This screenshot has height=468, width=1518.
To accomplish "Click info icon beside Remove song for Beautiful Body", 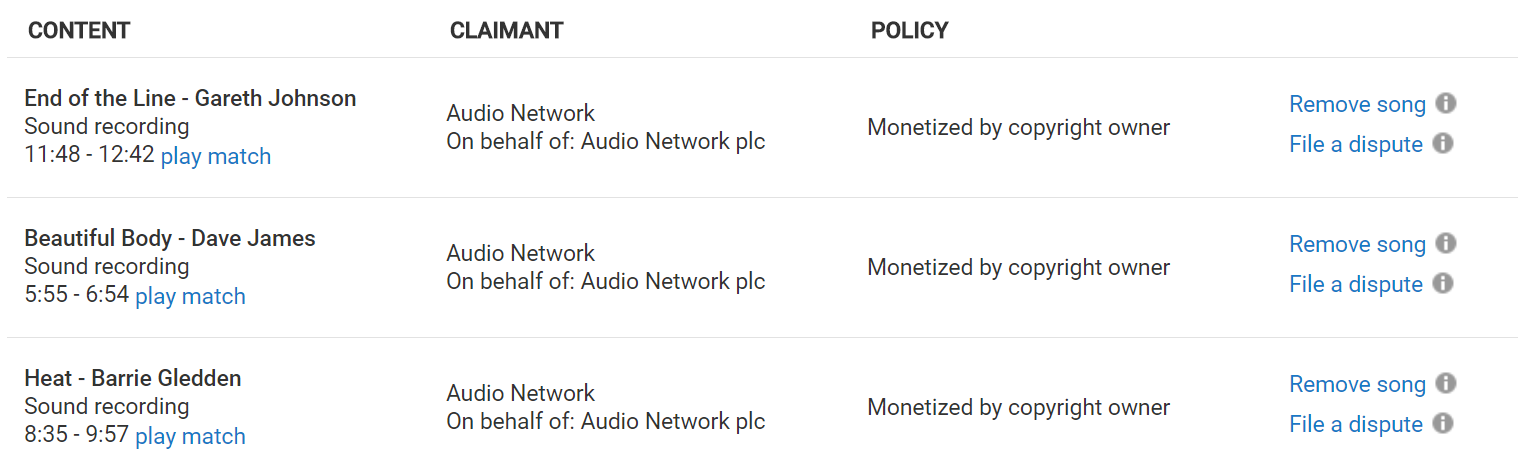I will (1445, 243).
